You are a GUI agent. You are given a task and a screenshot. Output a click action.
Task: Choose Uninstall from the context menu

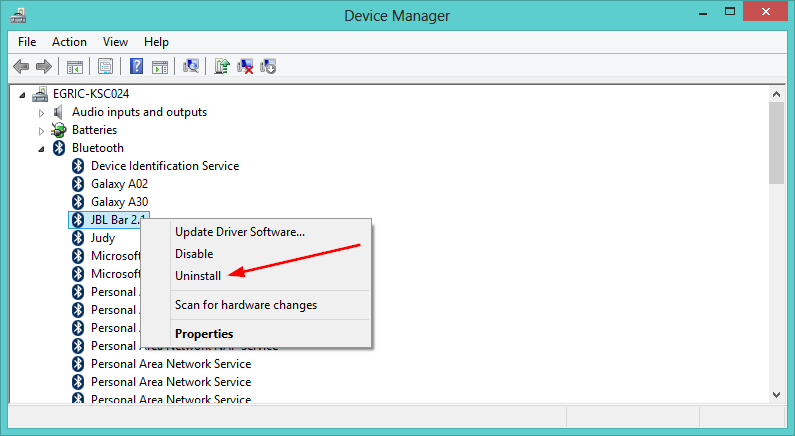tap(198, 275)
